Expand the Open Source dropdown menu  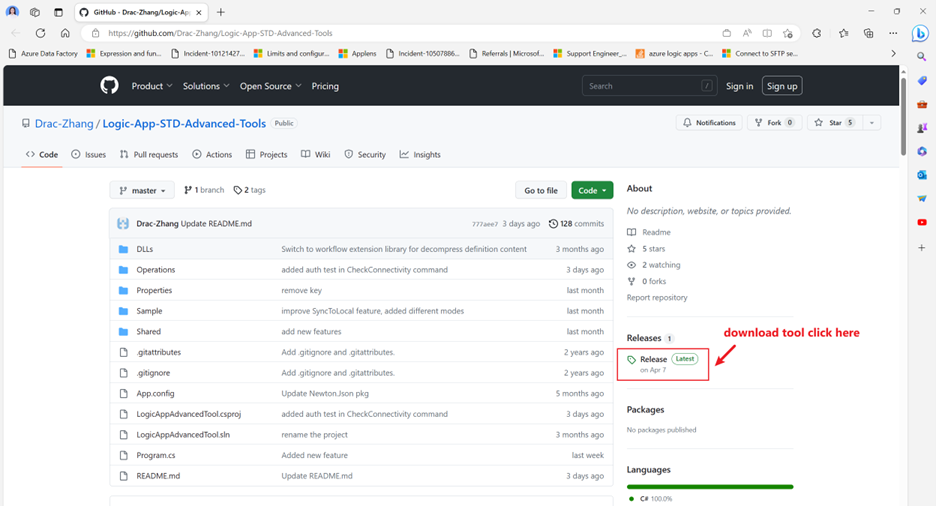(270, 86)
